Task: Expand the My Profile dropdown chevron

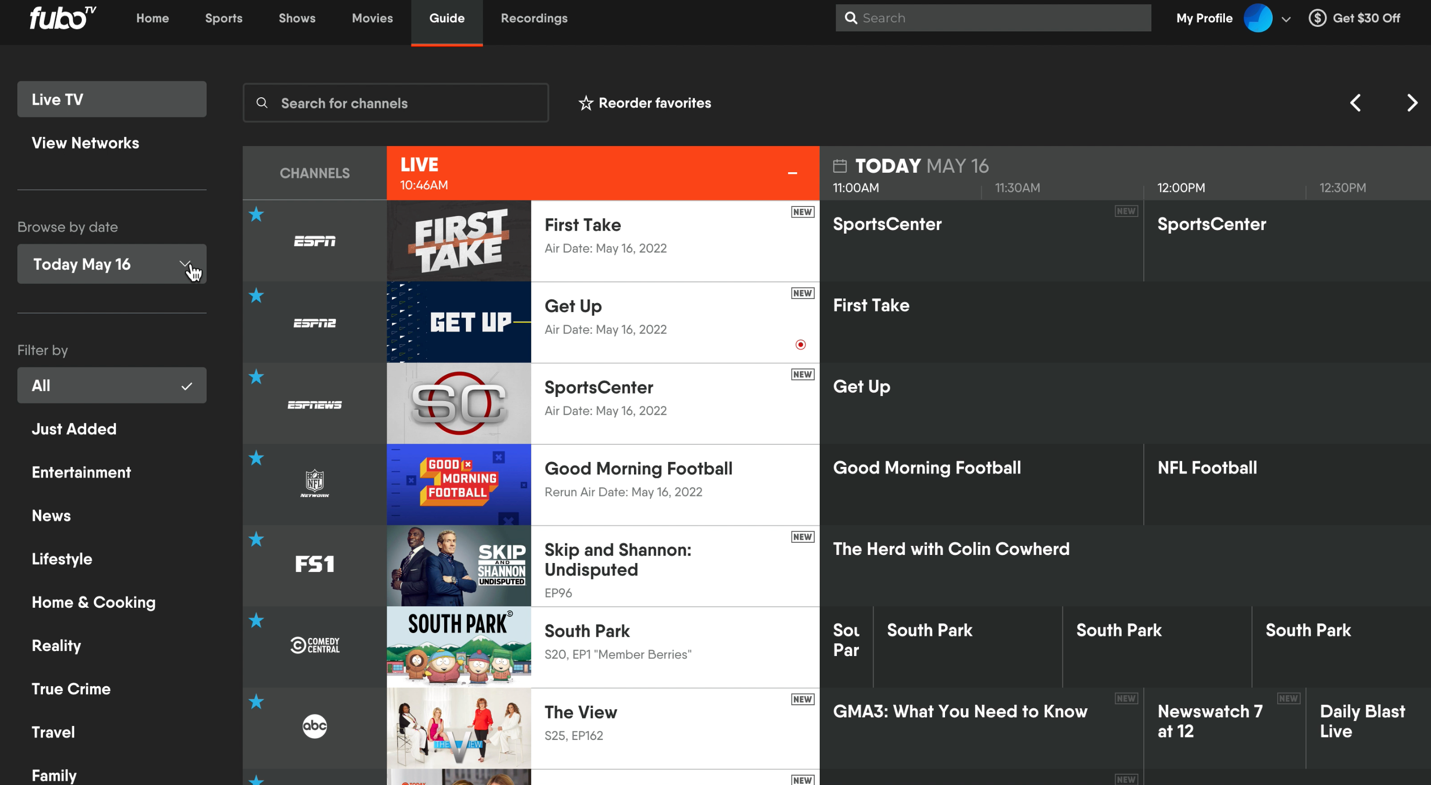Action: click(x=1286, y=19)
